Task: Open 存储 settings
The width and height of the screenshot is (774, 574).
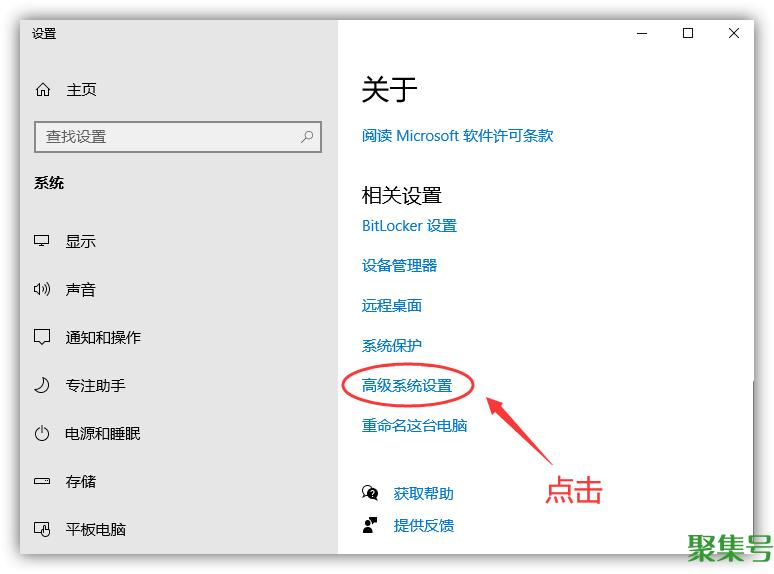Action: click(80, 481)
